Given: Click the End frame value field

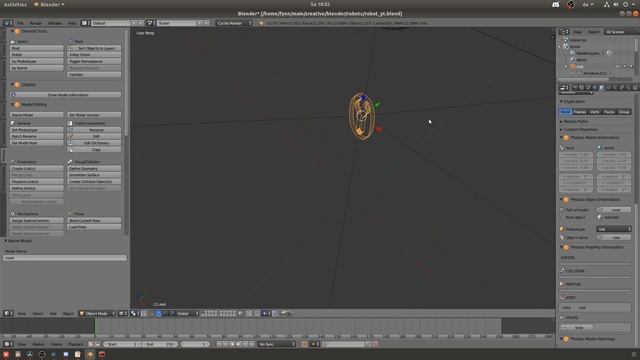Looking at the screenshot, I should tap(160, 344).
